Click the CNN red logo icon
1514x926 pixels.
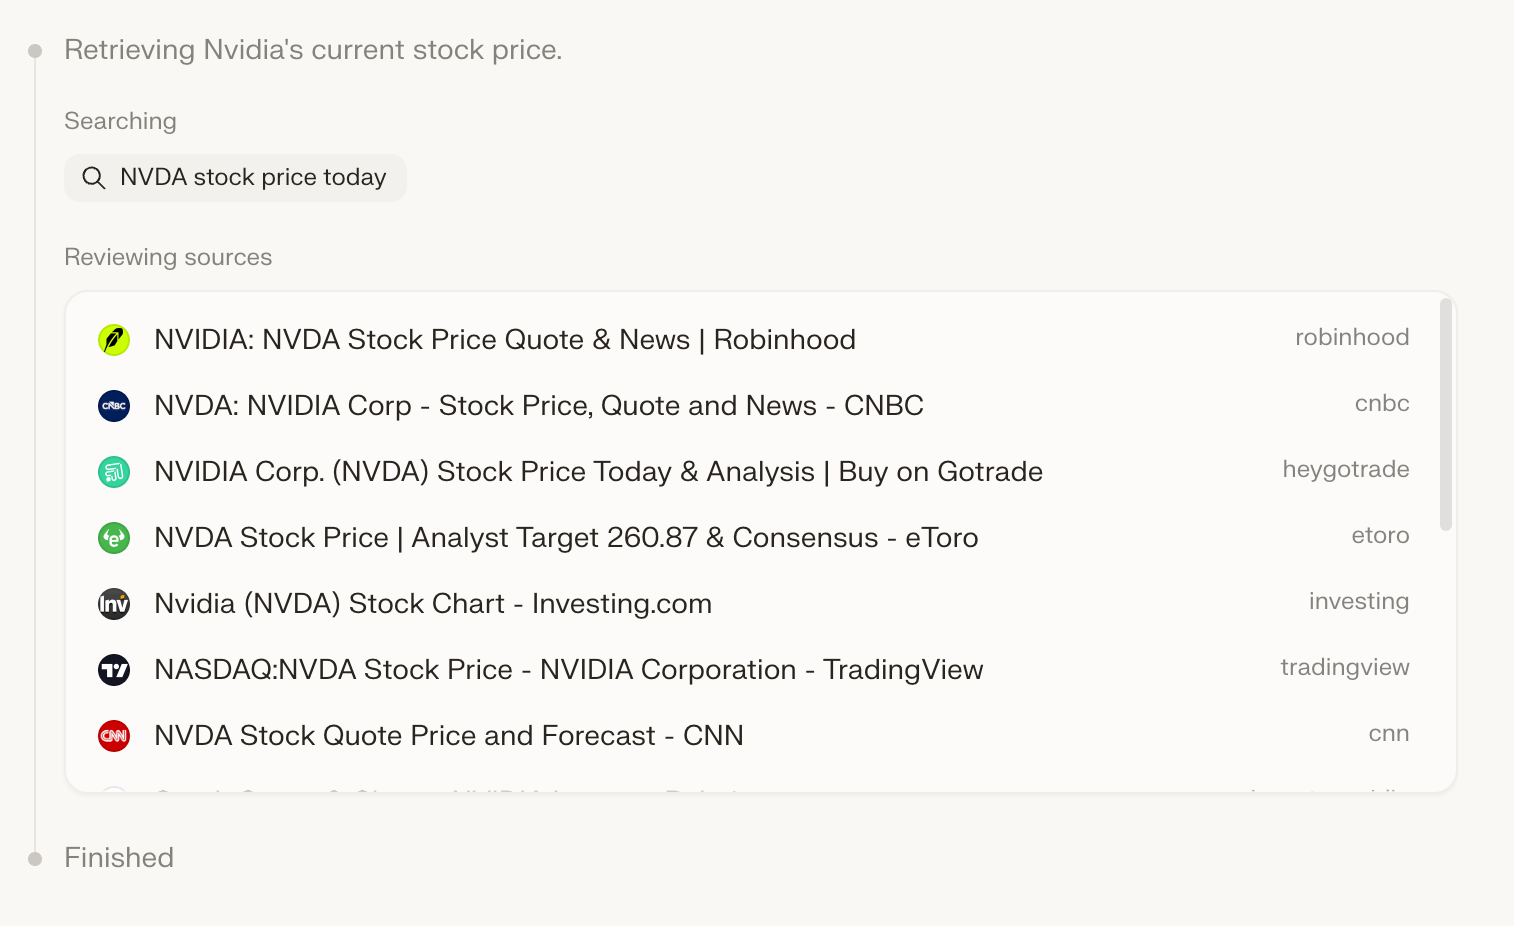tap(114, 736)
